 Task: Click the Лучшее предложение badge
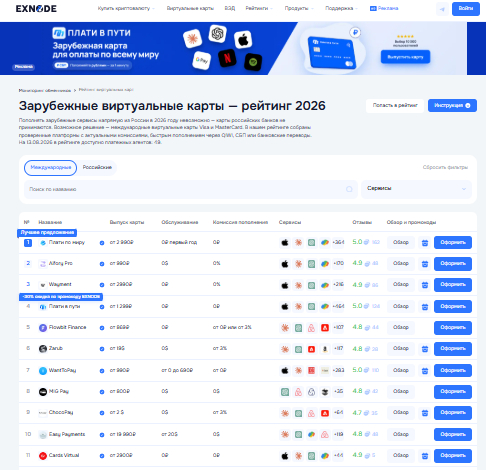pos(47,232)
